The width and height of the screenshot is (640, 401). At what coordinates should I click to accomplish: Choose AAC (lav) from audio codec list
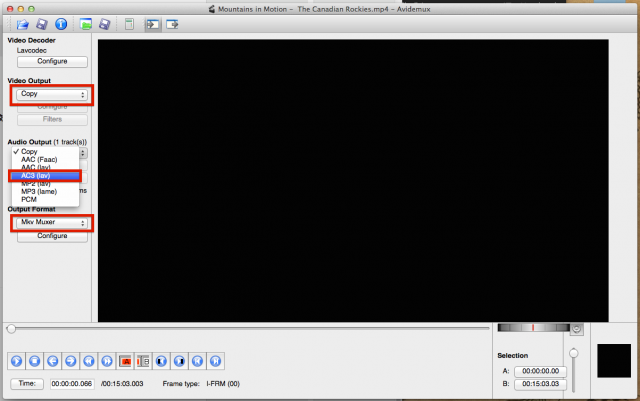(45, 167)
